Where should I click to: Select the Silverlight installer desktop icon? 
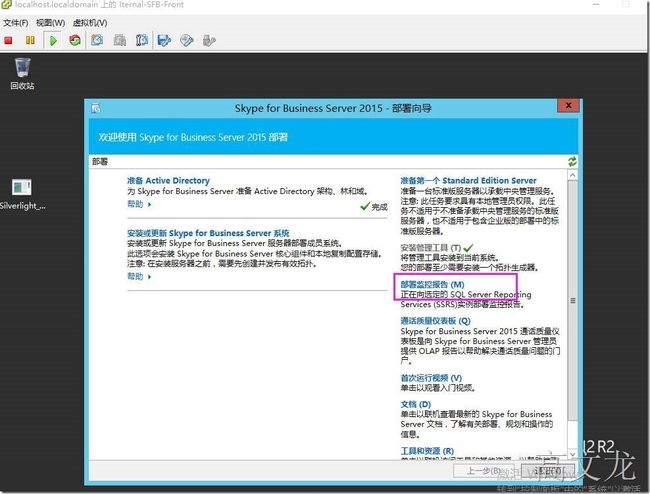click(22, 194)
